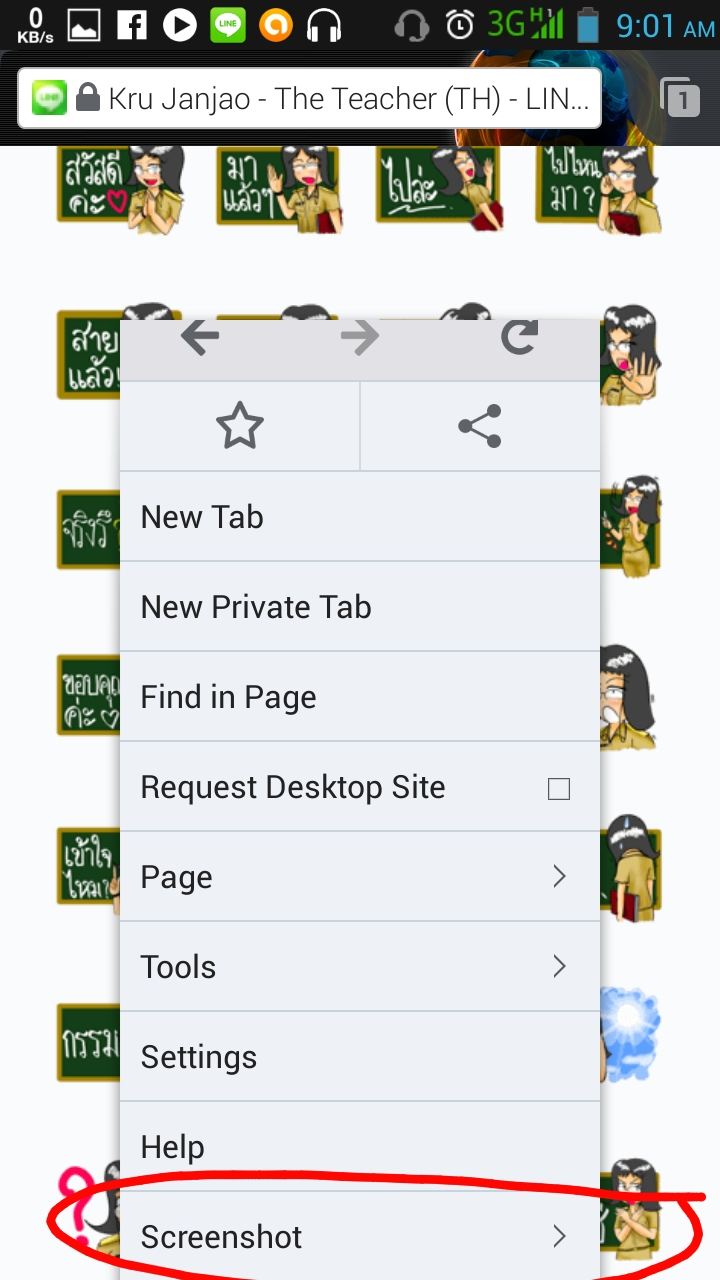The height and width of the screenshot is (1280, 720).
Task: Tap the back arrow in the menu
Action: pos(200,339)
